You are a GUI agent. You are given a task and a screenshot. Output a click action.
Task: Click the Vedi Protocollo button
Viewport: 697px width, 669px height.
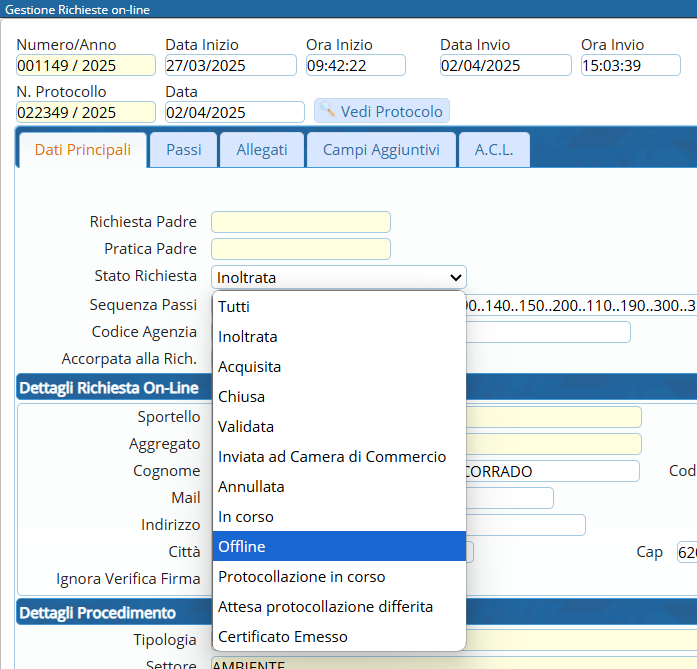pyautogui.click(x=382, y=111)
